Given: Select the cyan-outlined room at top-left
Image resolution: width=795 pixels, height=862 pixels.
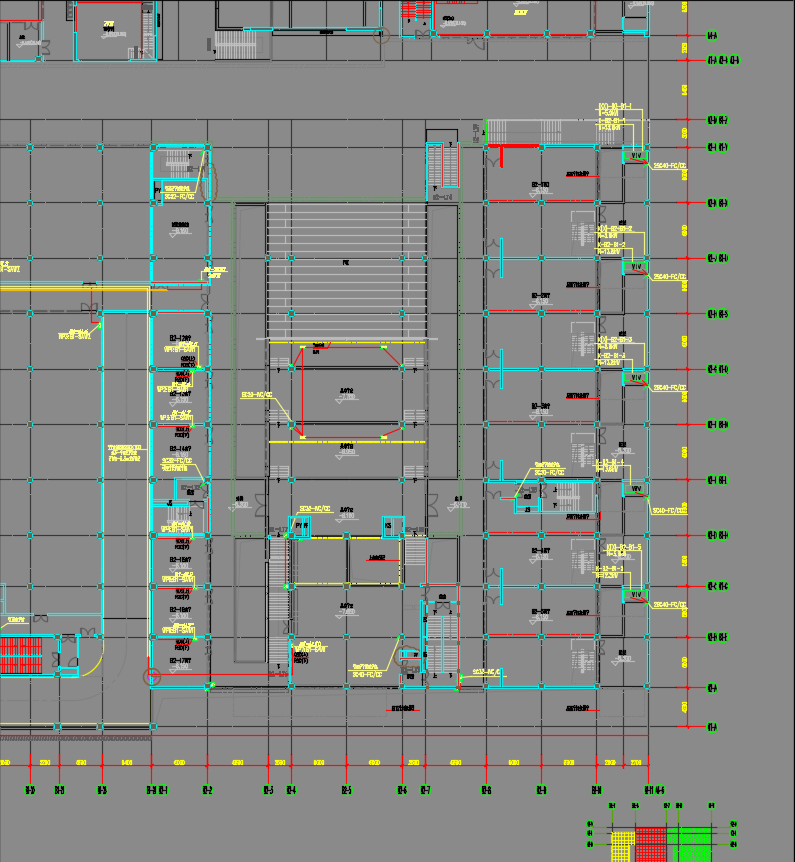Looking at the screenshot, I should 108,32.
